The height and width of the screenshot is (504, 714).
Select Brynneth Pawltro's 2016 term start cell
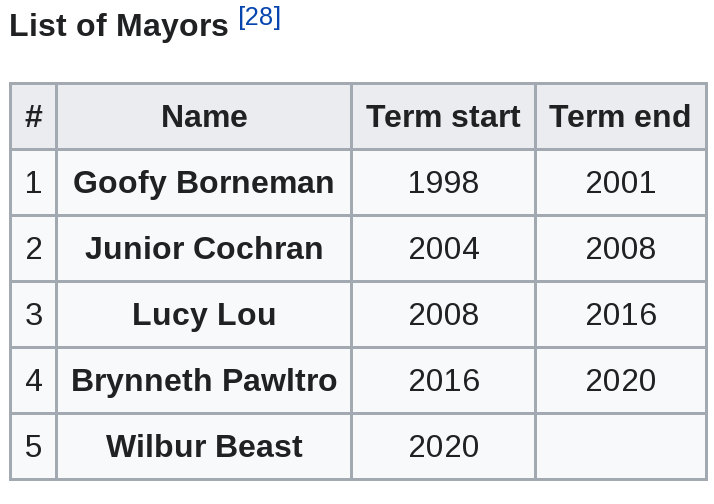(x=443, y=380)
